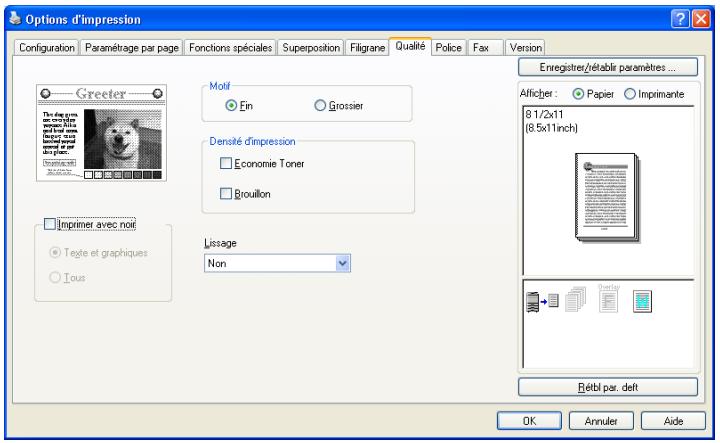Select the Fin pattern option
This screenshot has width=720, height=443.
239,106
